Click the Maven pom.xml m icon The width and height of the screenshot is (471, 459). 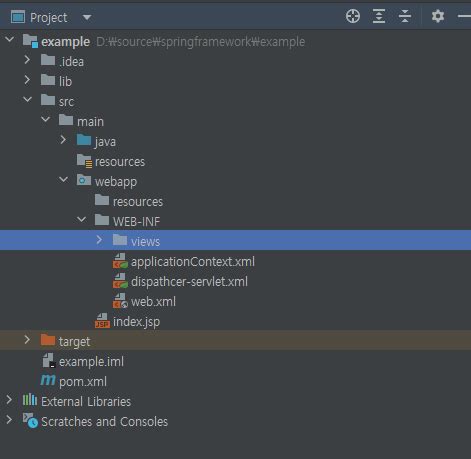48,380
